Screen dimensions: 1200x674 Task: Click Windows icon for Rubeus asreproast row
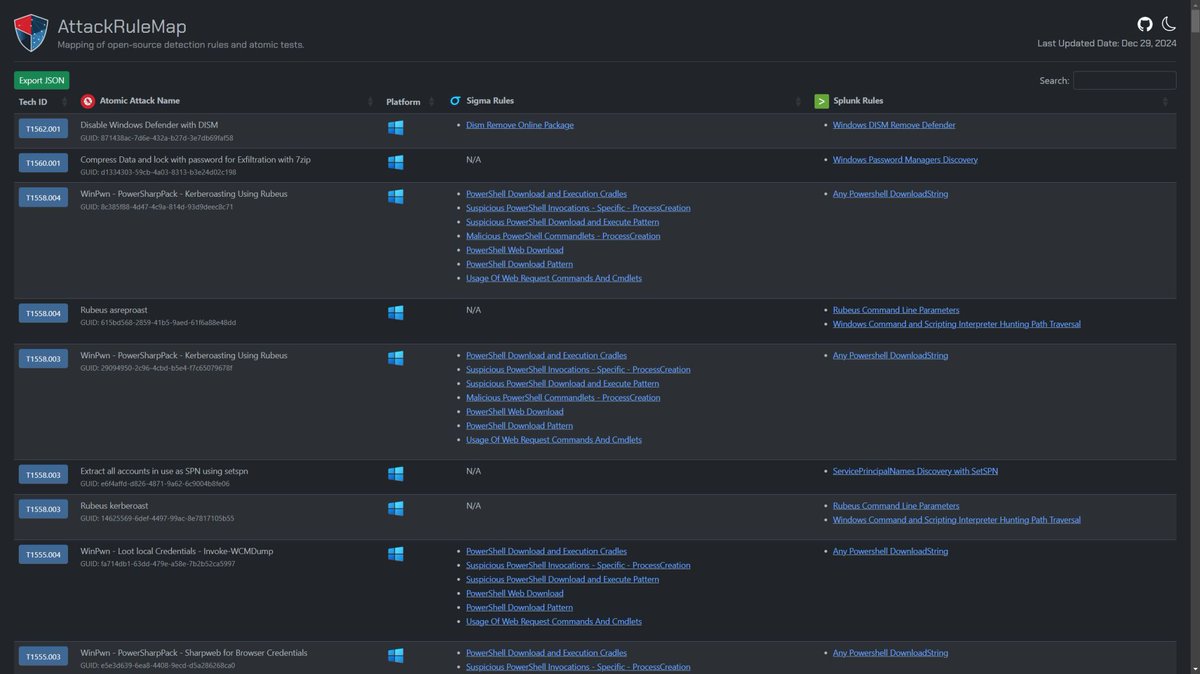click(396, 313)
